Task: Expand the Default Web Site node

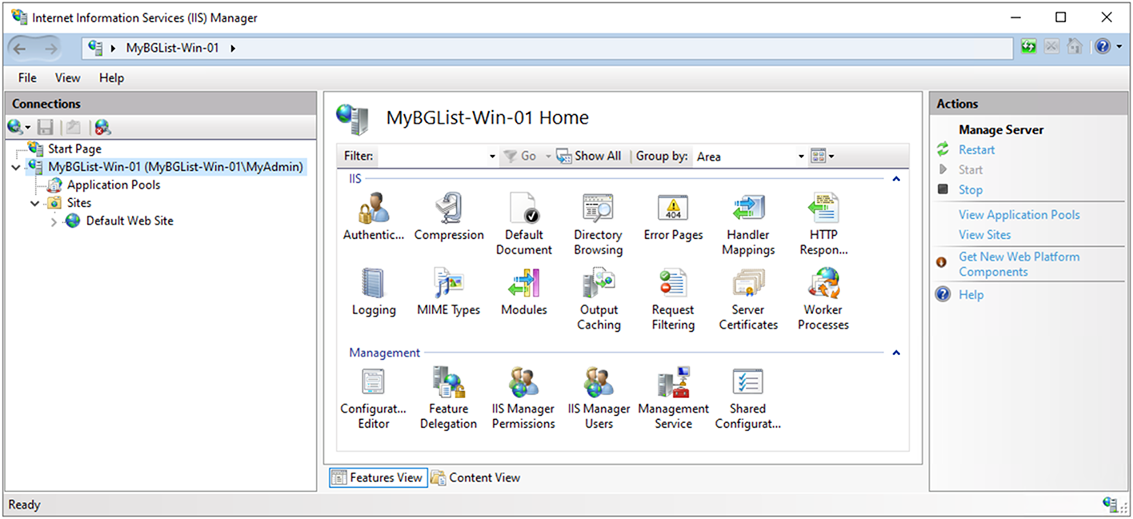Action: point(53,221)
